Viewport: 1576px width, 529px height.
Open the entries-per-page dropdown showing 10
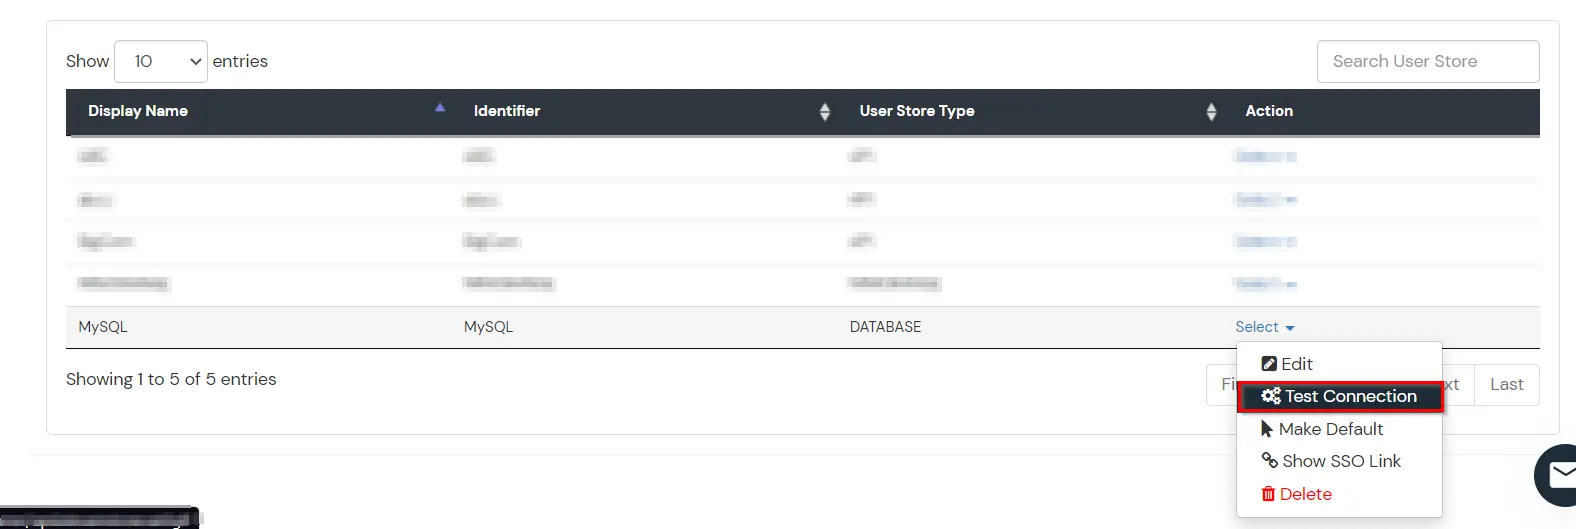(x=161, y=61)
